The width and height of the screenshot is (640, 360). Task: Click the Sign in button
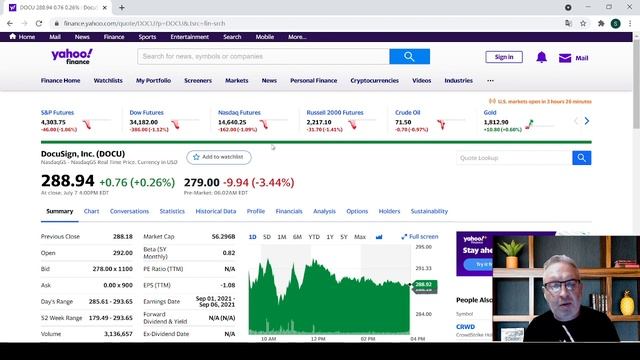pyautogui.click(x=504, y=57)
